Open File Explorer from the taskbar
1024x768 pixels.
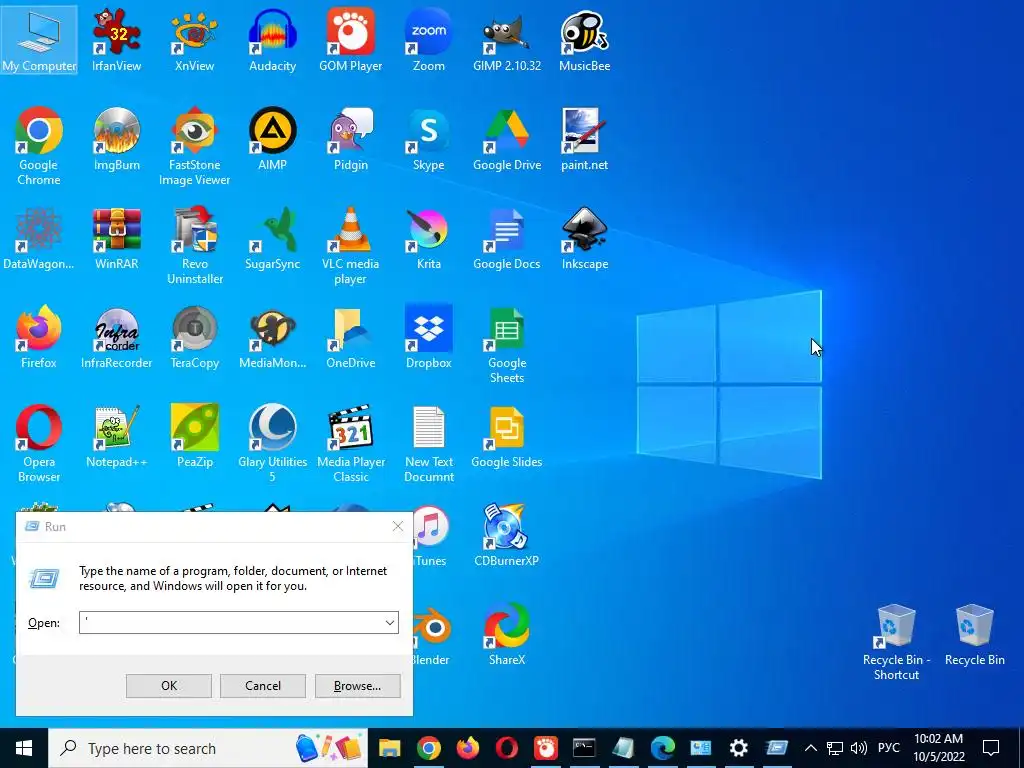click(x=390, y=748)
